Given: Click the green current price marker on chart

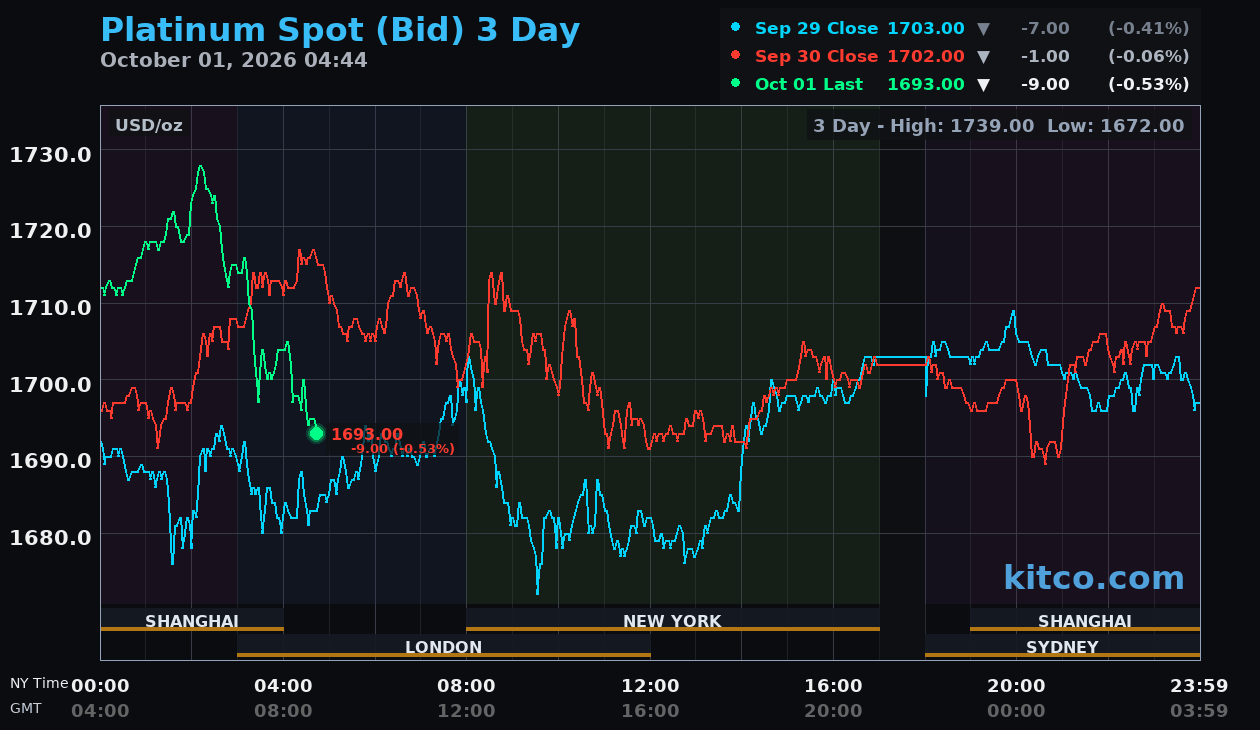Looking at the screenshot, I should 316,433.
